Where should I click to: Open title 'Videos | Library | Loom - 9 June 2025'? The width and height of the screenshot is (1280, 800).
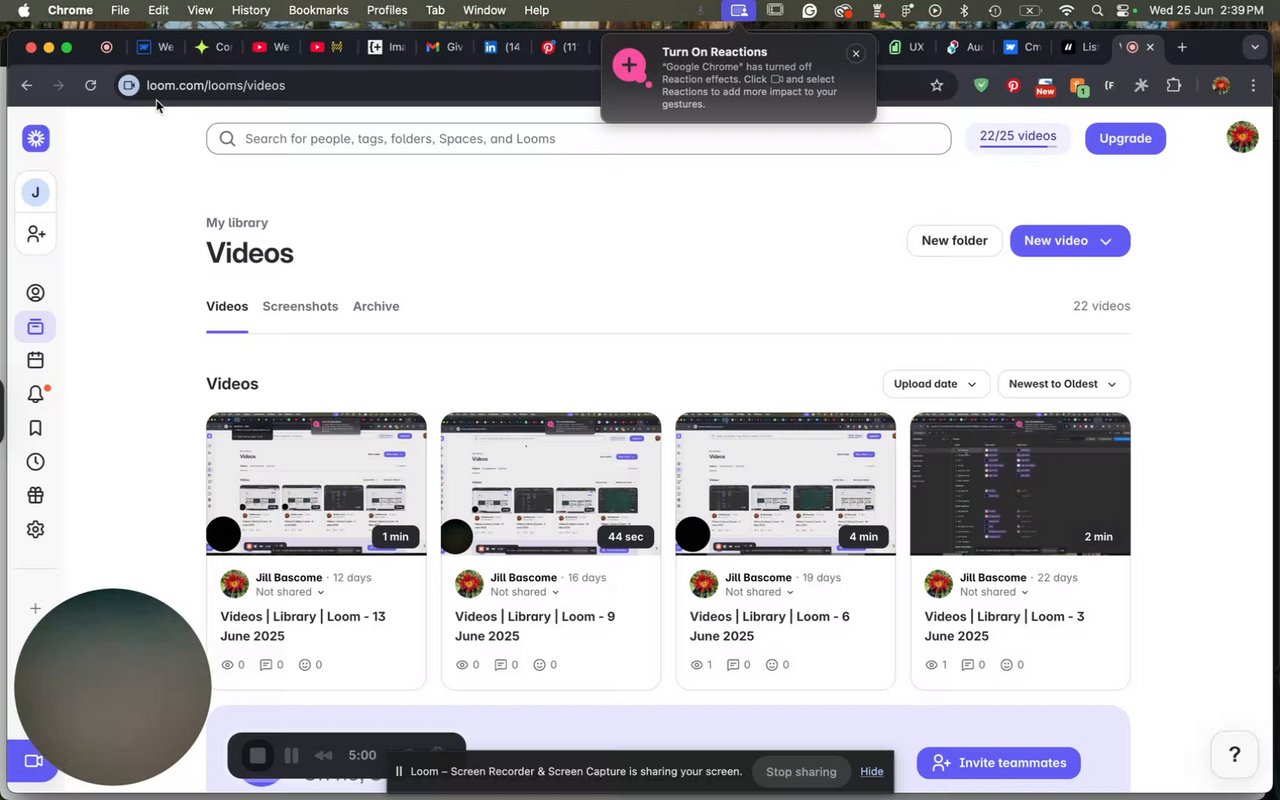535,626
